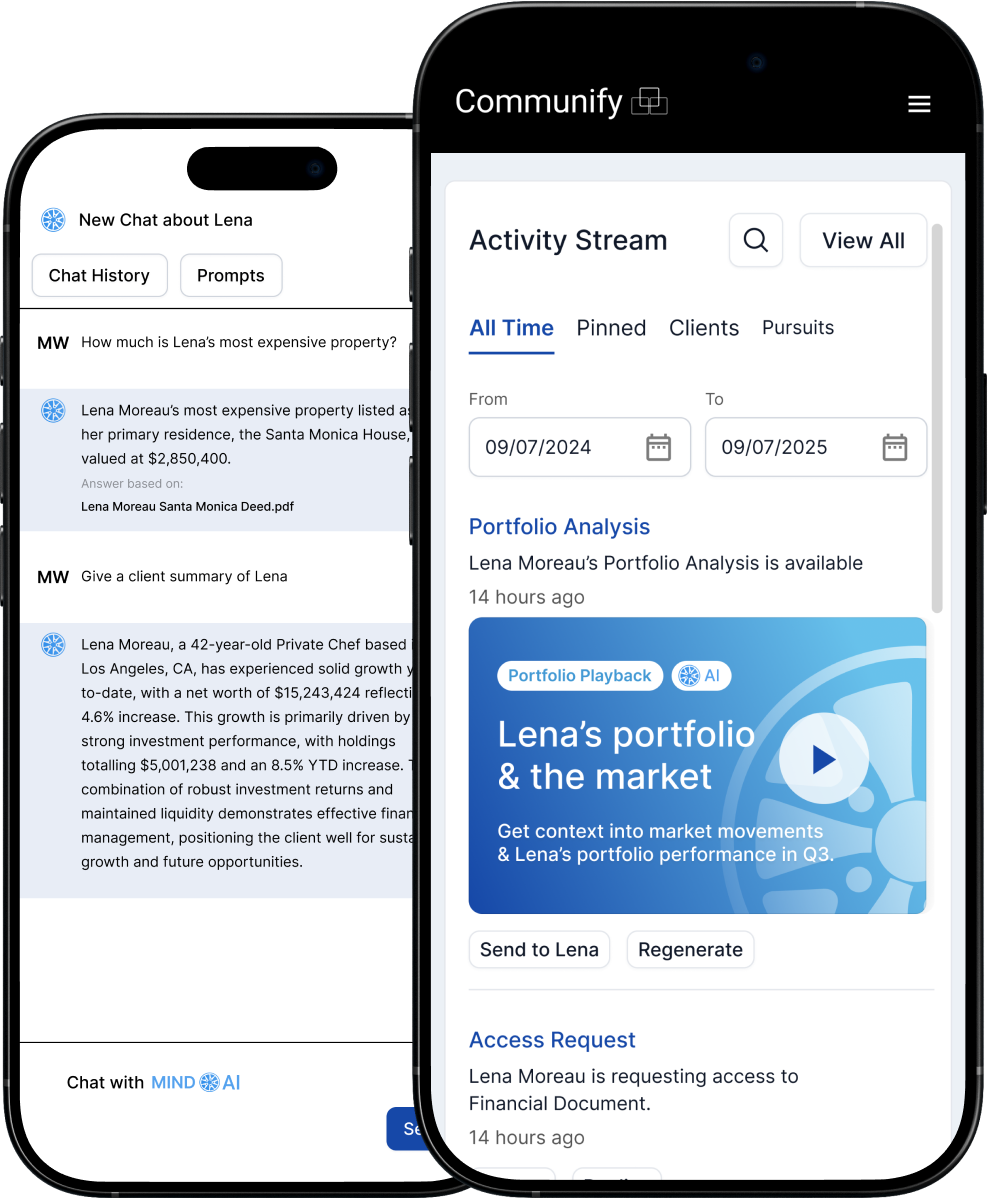Click the AI badge on portfolio card
The image size is (988, 1198).
[x=701, y=676]
